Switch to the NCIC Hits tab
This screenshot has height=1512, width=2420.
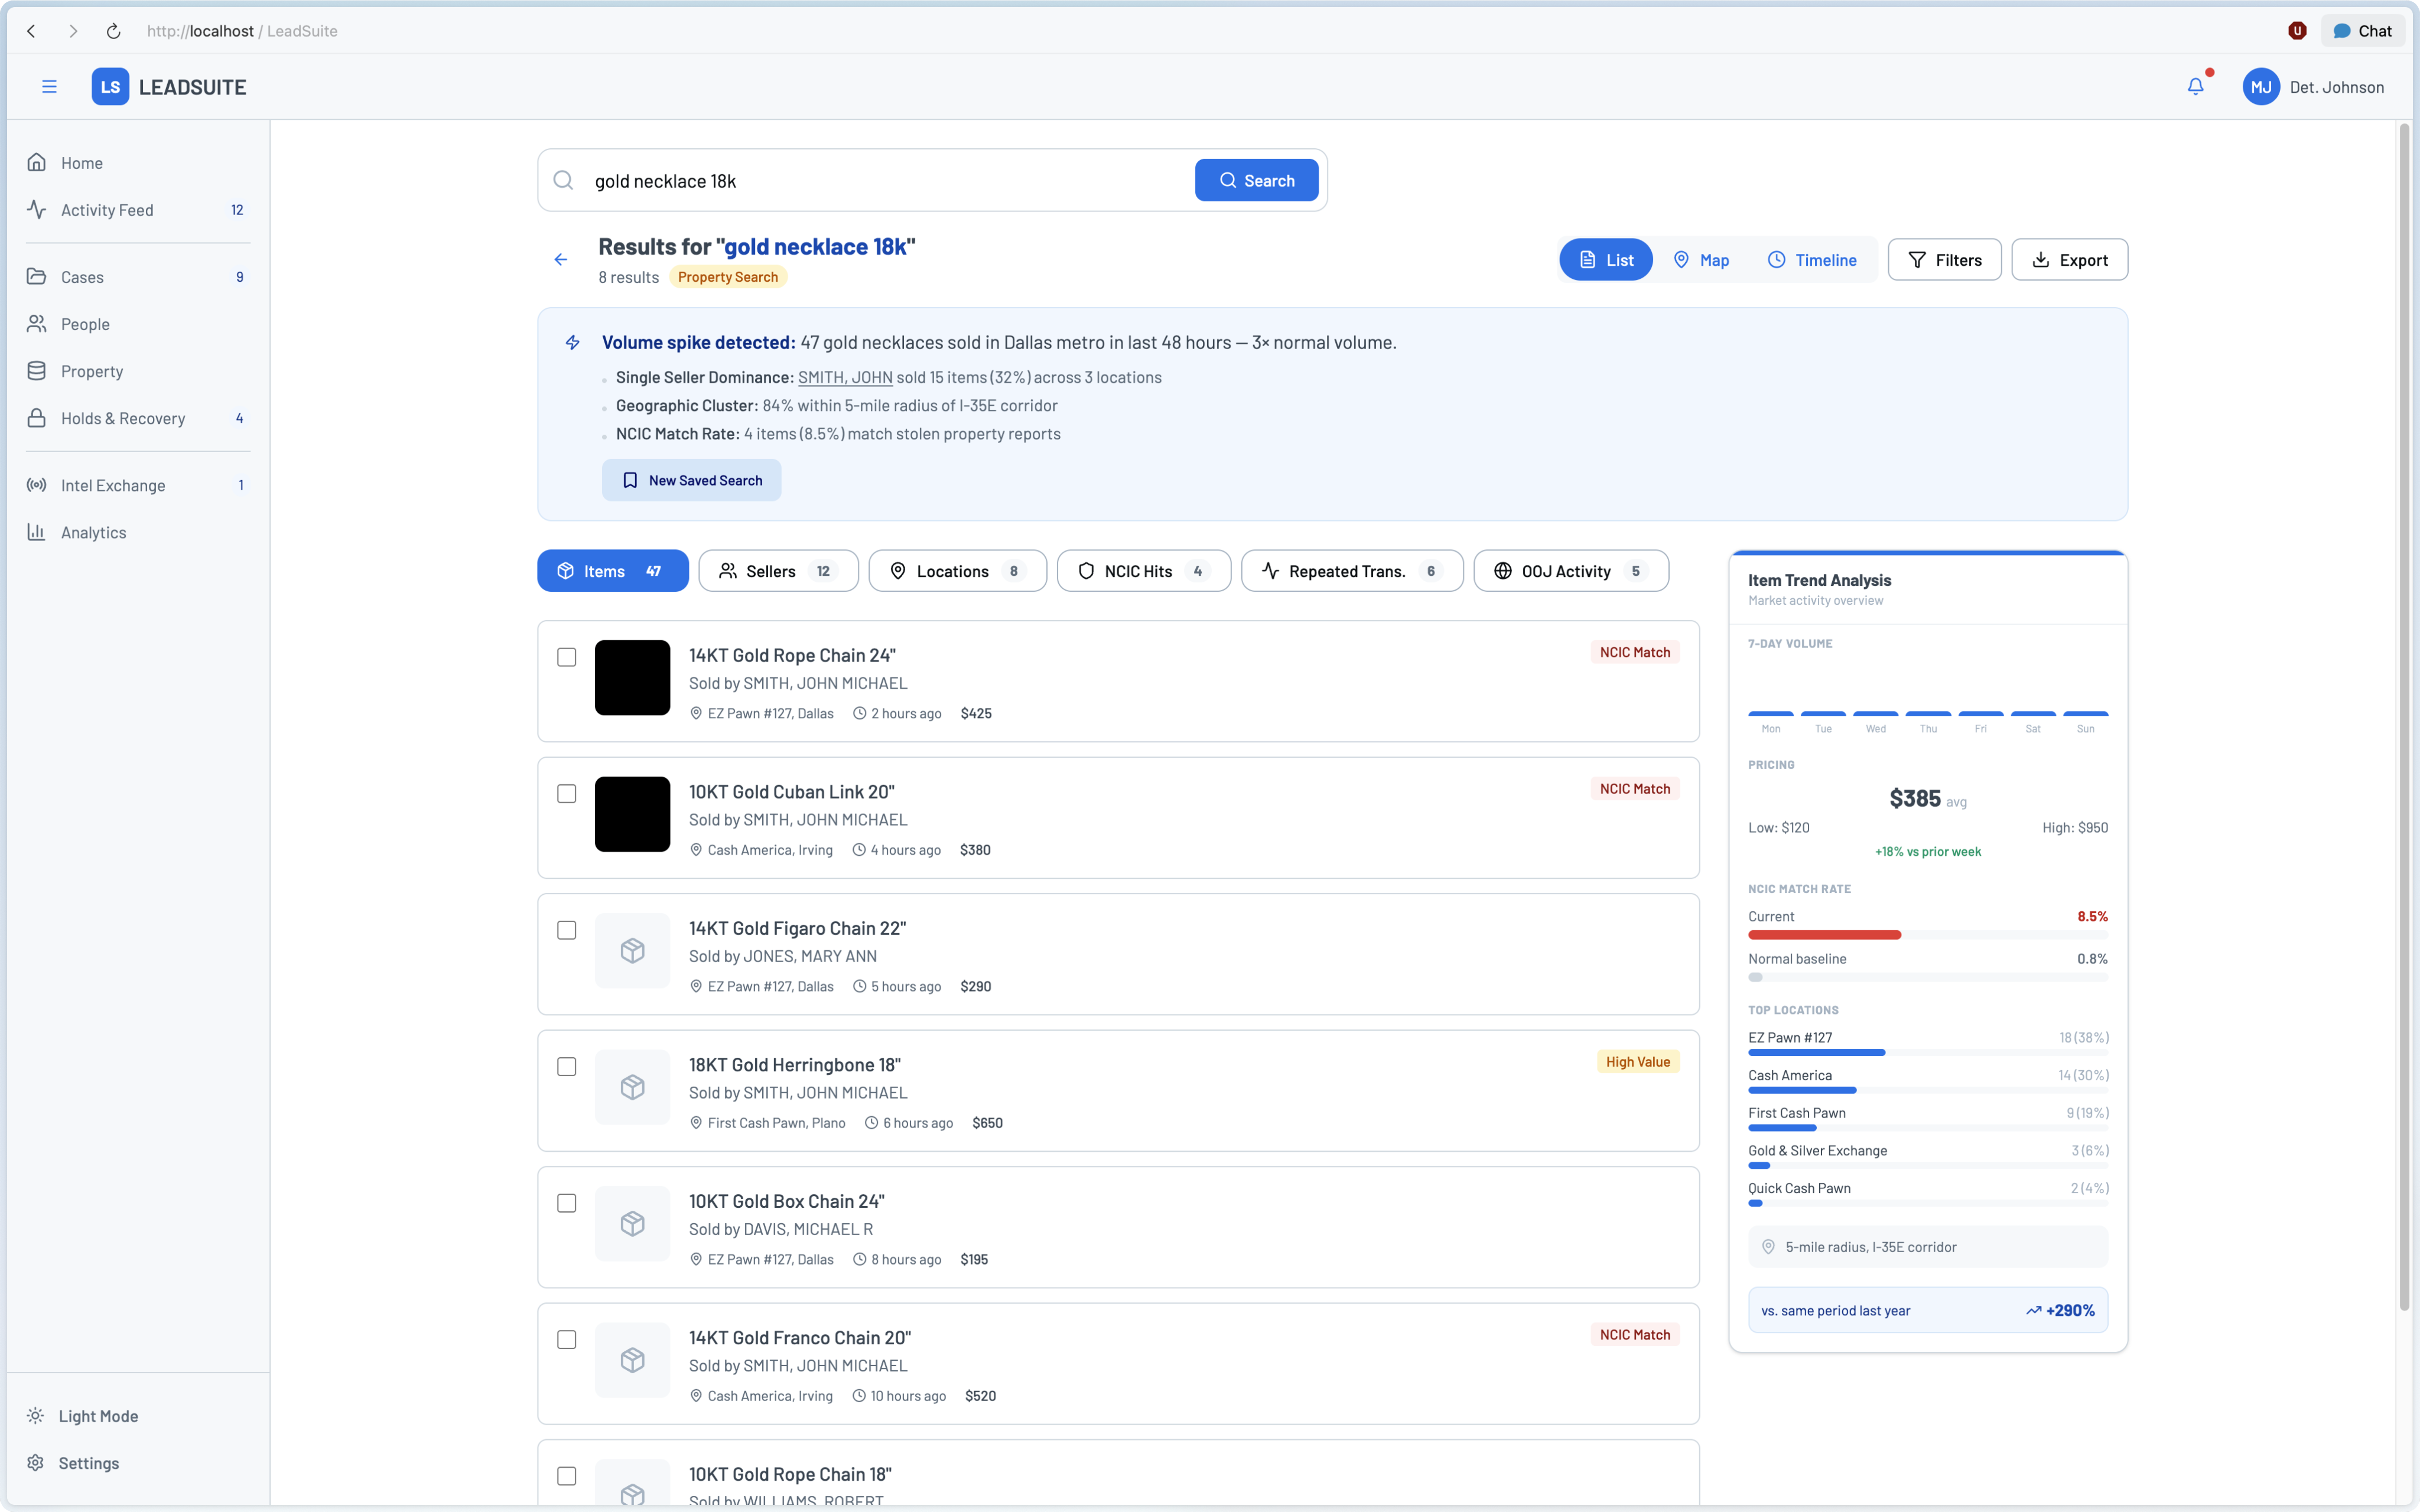pos(1143,571)
